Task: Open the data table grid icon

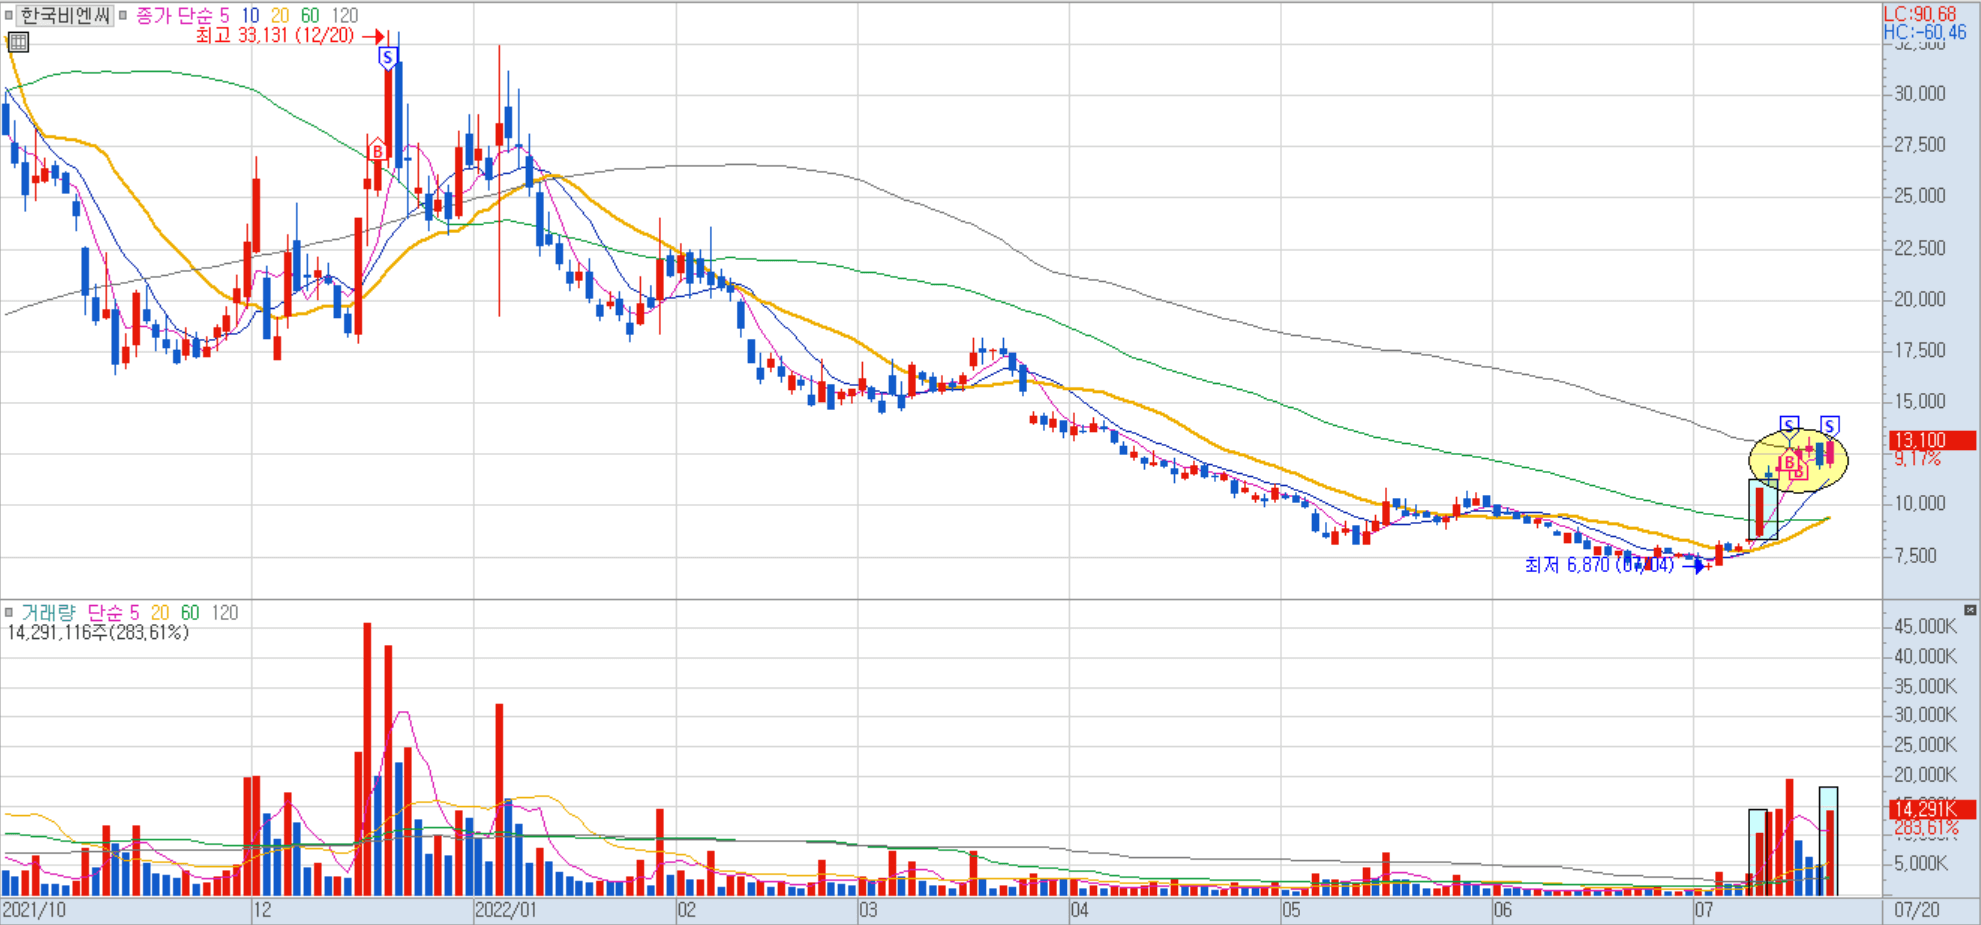Action: [18, 42]
